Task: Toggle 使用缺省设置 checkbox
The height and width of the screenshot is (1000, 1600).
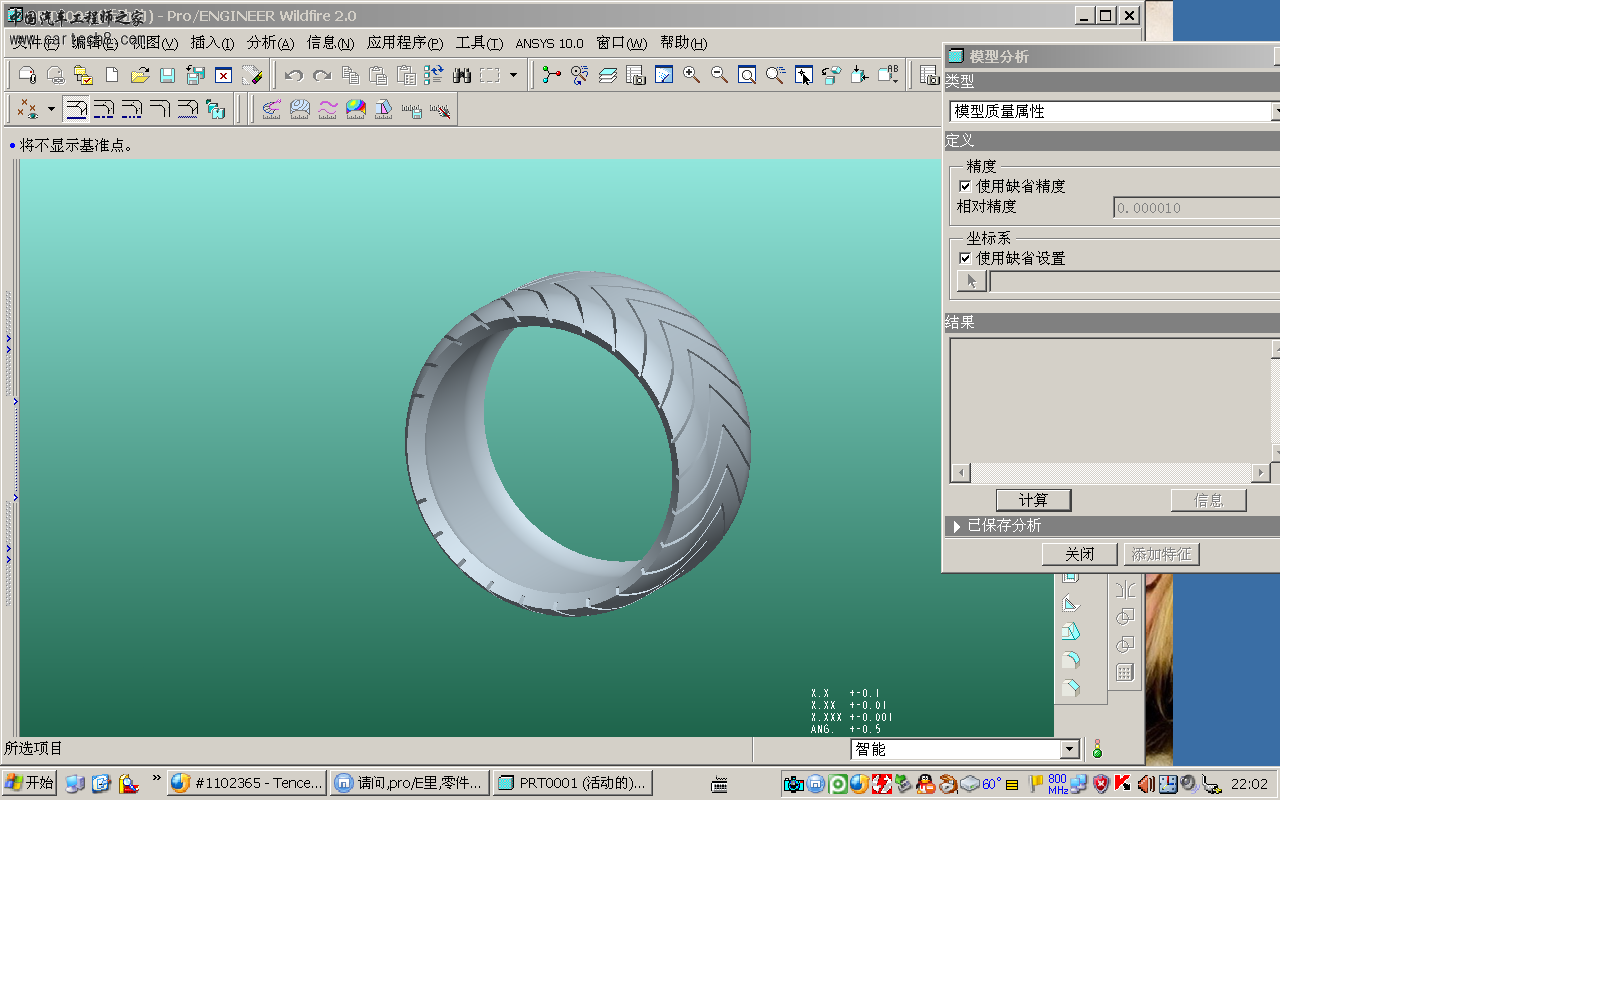Action: tap(965, 258)
